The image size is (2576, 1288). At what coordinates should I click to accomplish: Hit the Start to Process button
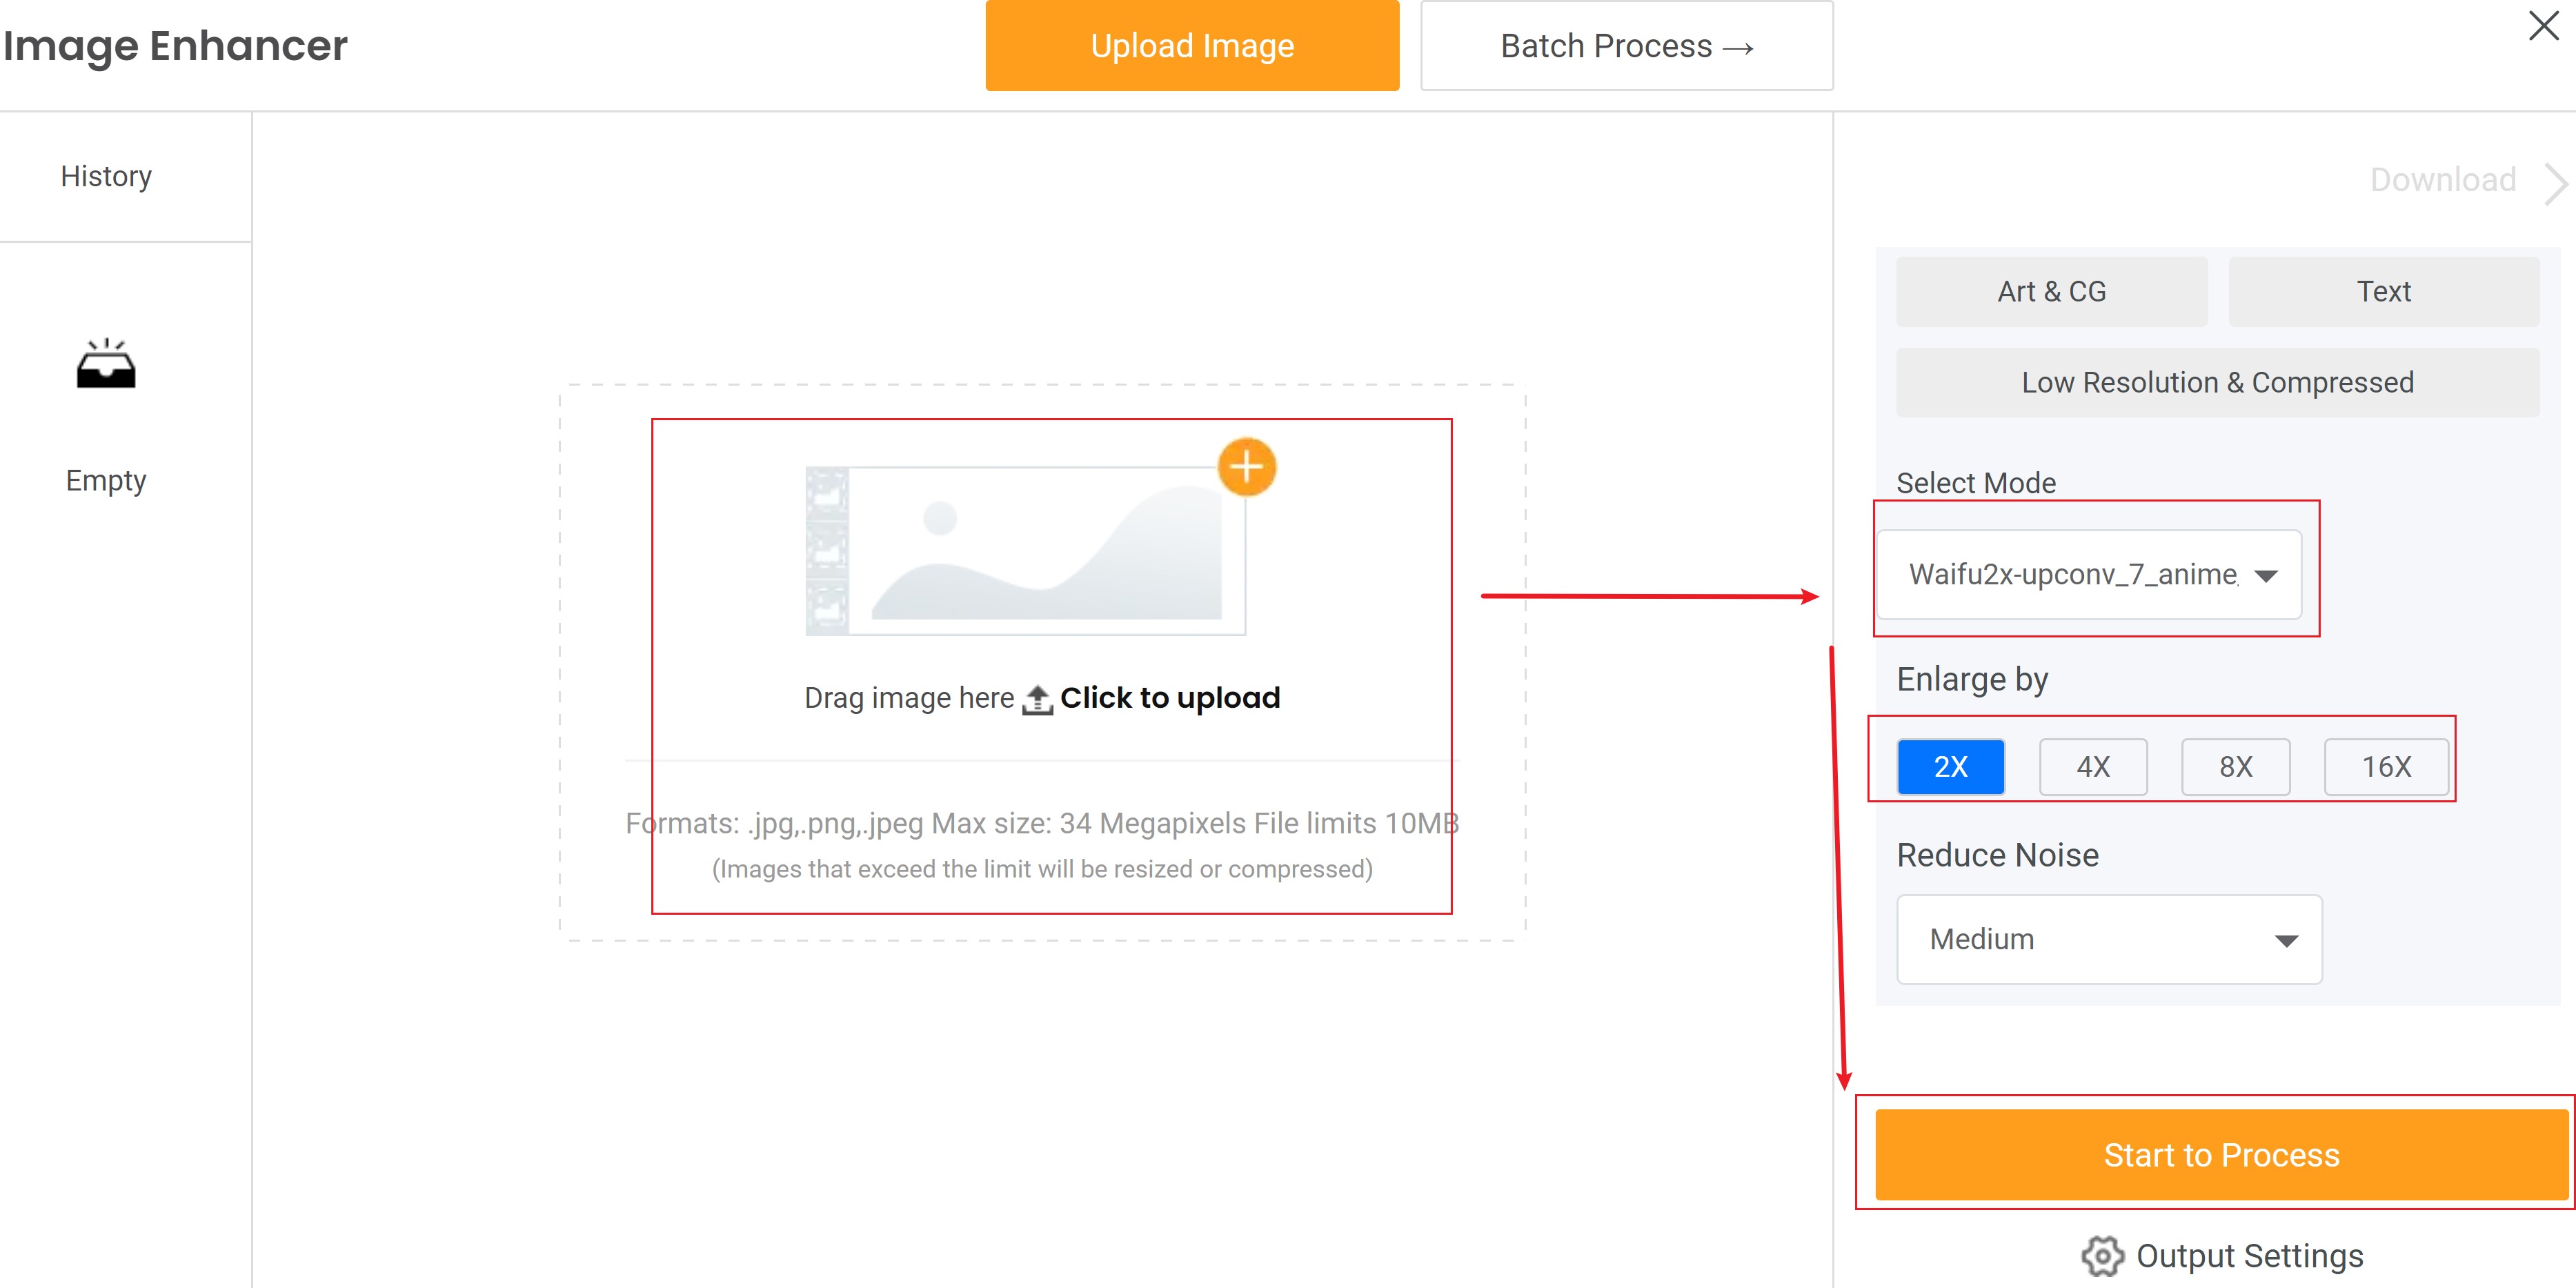click(2221, 1155)
